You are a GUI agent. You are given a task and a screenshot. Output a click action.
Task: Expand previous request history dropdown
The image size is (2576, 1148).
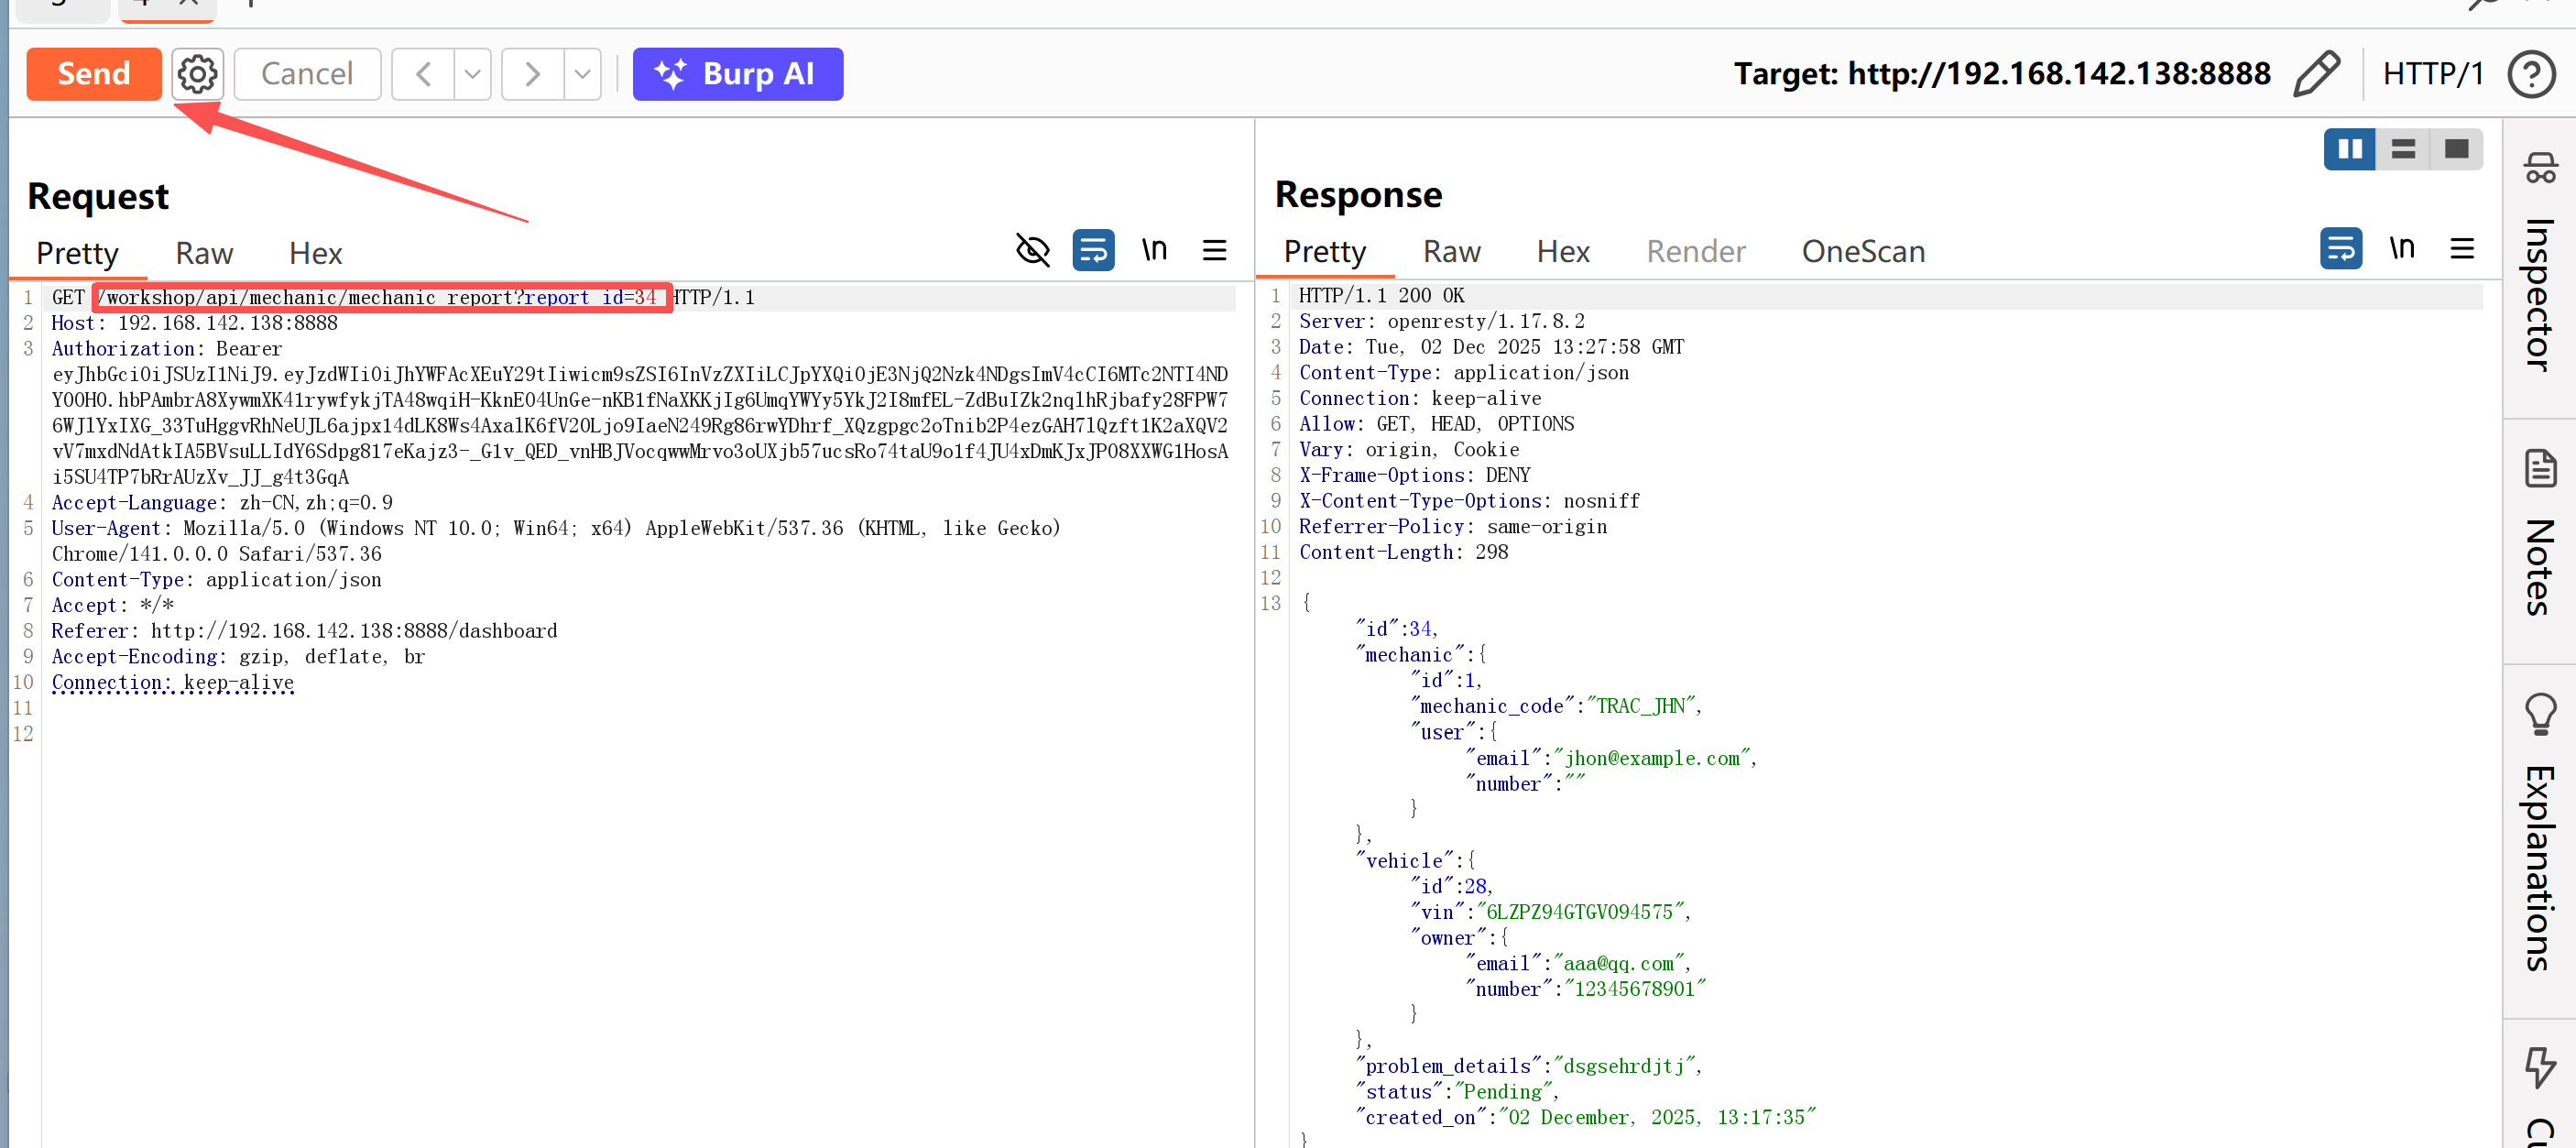coord(473,74)
